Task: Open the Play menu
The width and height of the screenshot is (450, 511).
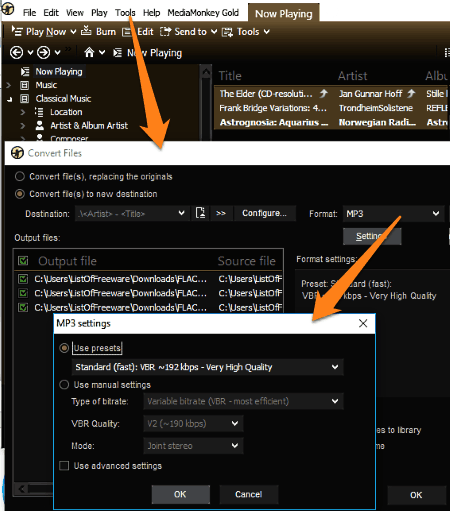Action: (x=99, y=13)
